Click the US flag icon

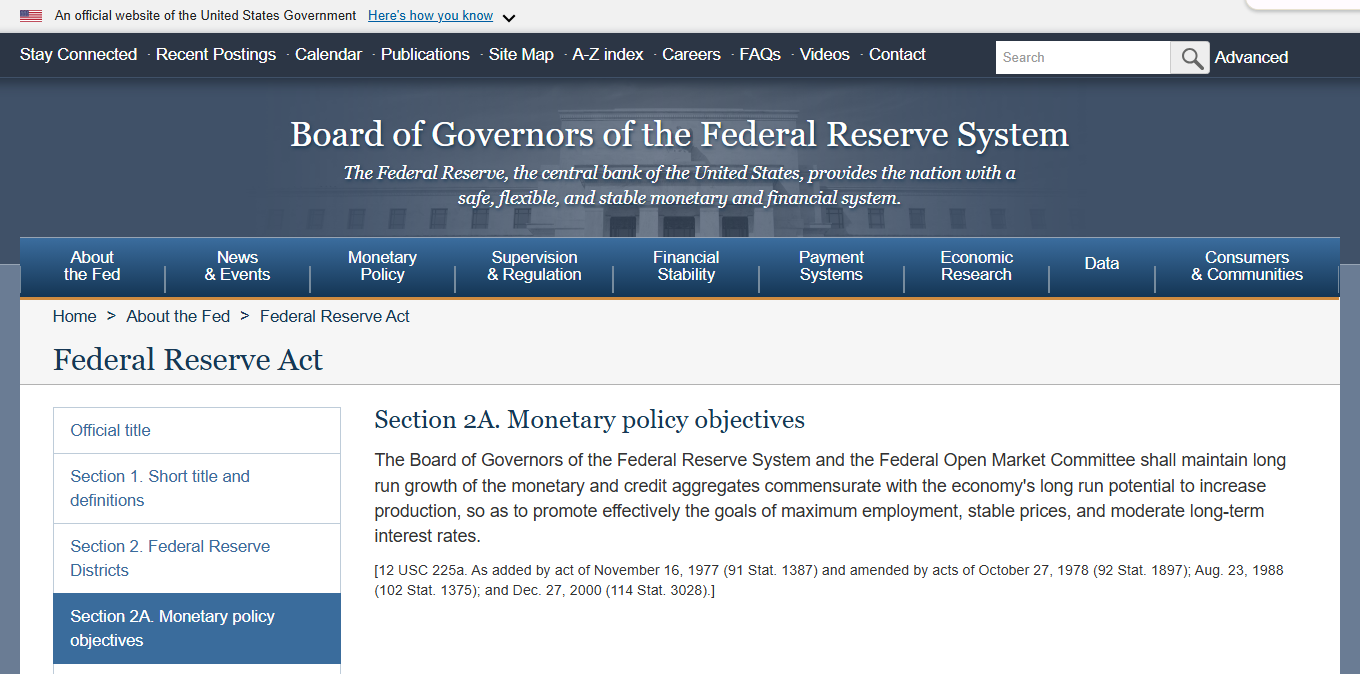click(31, 16)
